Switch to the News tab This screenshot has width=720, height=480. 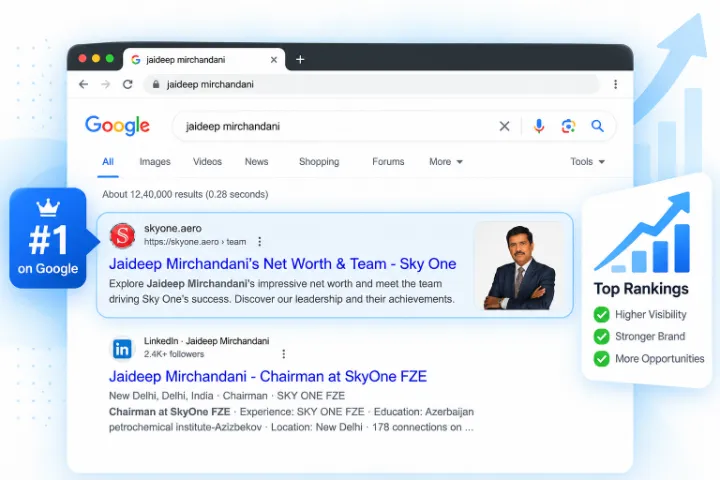pyautogui.click(x=256, y=162)
